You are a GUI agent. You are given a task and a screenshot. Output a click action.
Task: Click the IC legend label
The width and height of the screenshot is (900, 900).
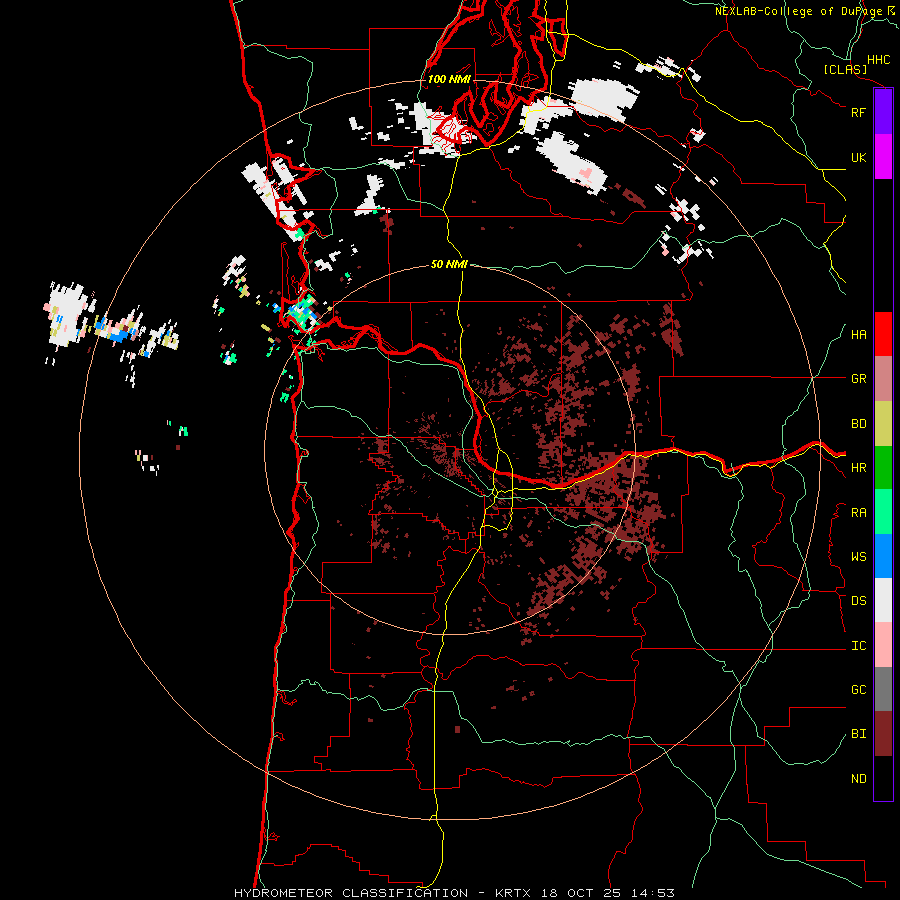(858, 646)
